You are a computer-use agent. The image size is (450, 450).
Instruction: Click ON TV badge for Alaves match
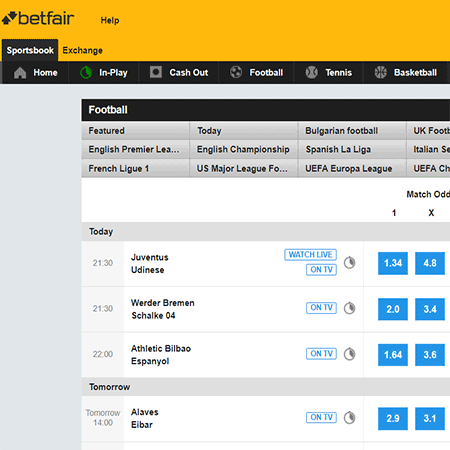point(321,417)
